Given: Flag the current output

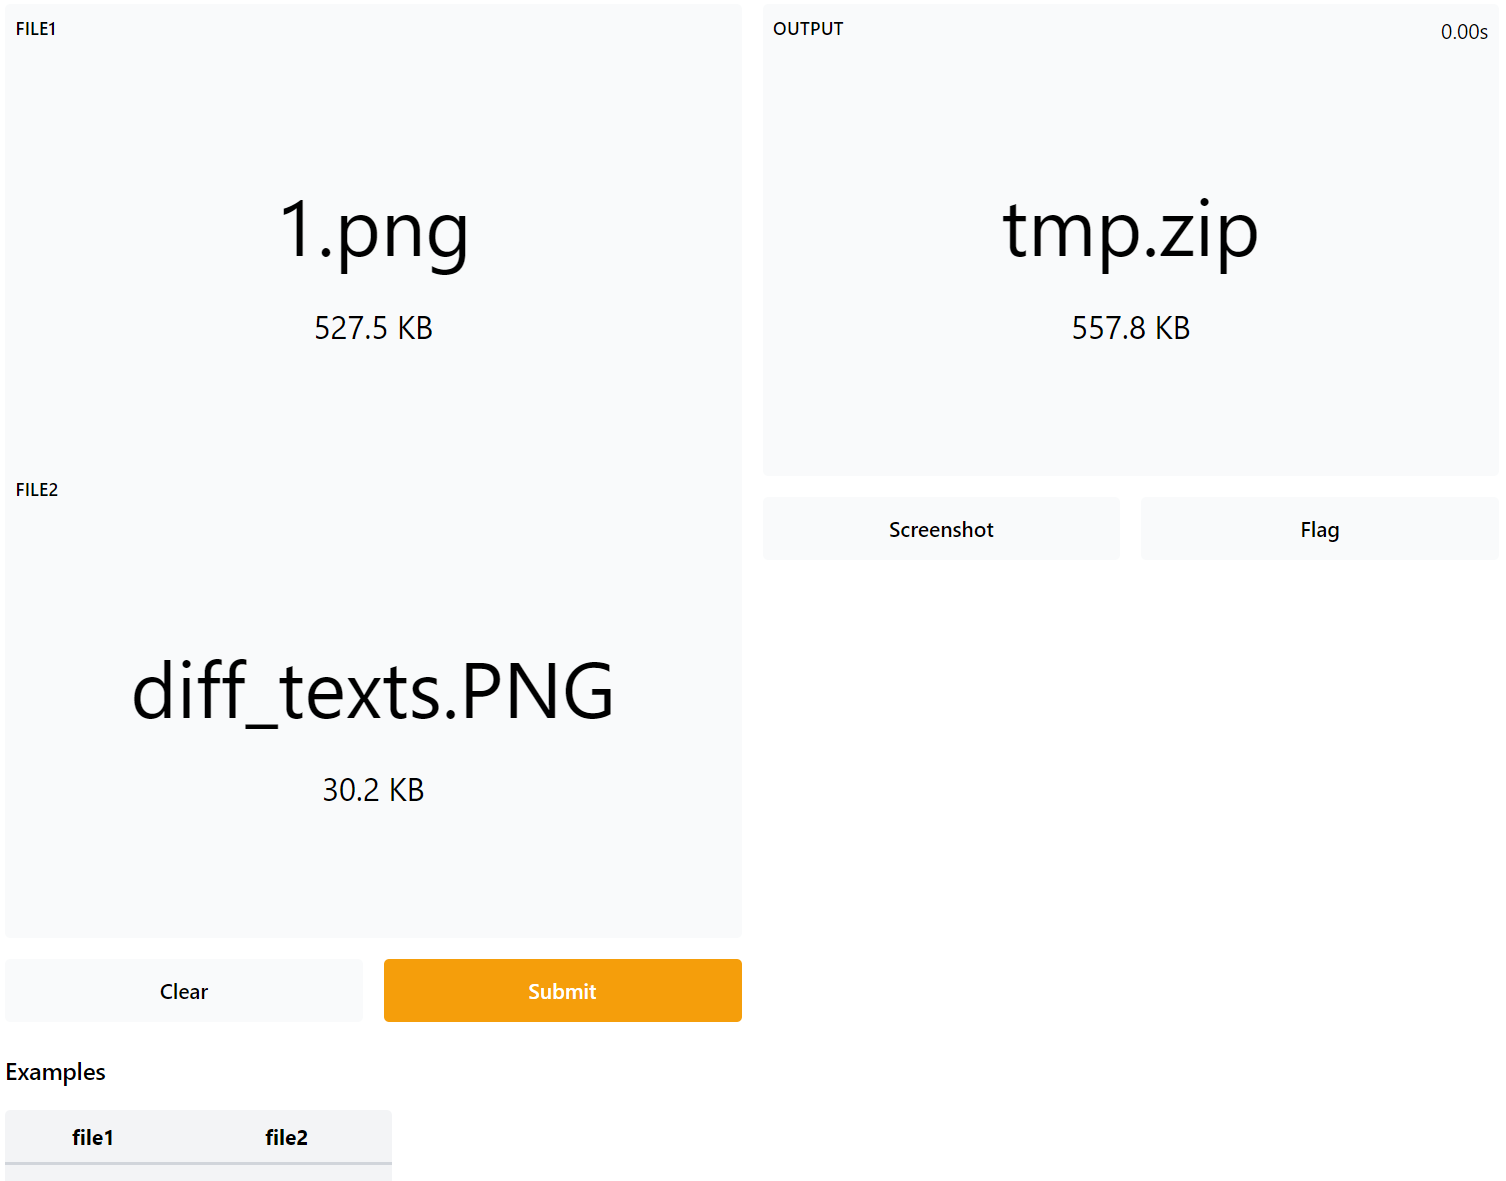Looking at the screenshot, I should tap(1319, 529).
